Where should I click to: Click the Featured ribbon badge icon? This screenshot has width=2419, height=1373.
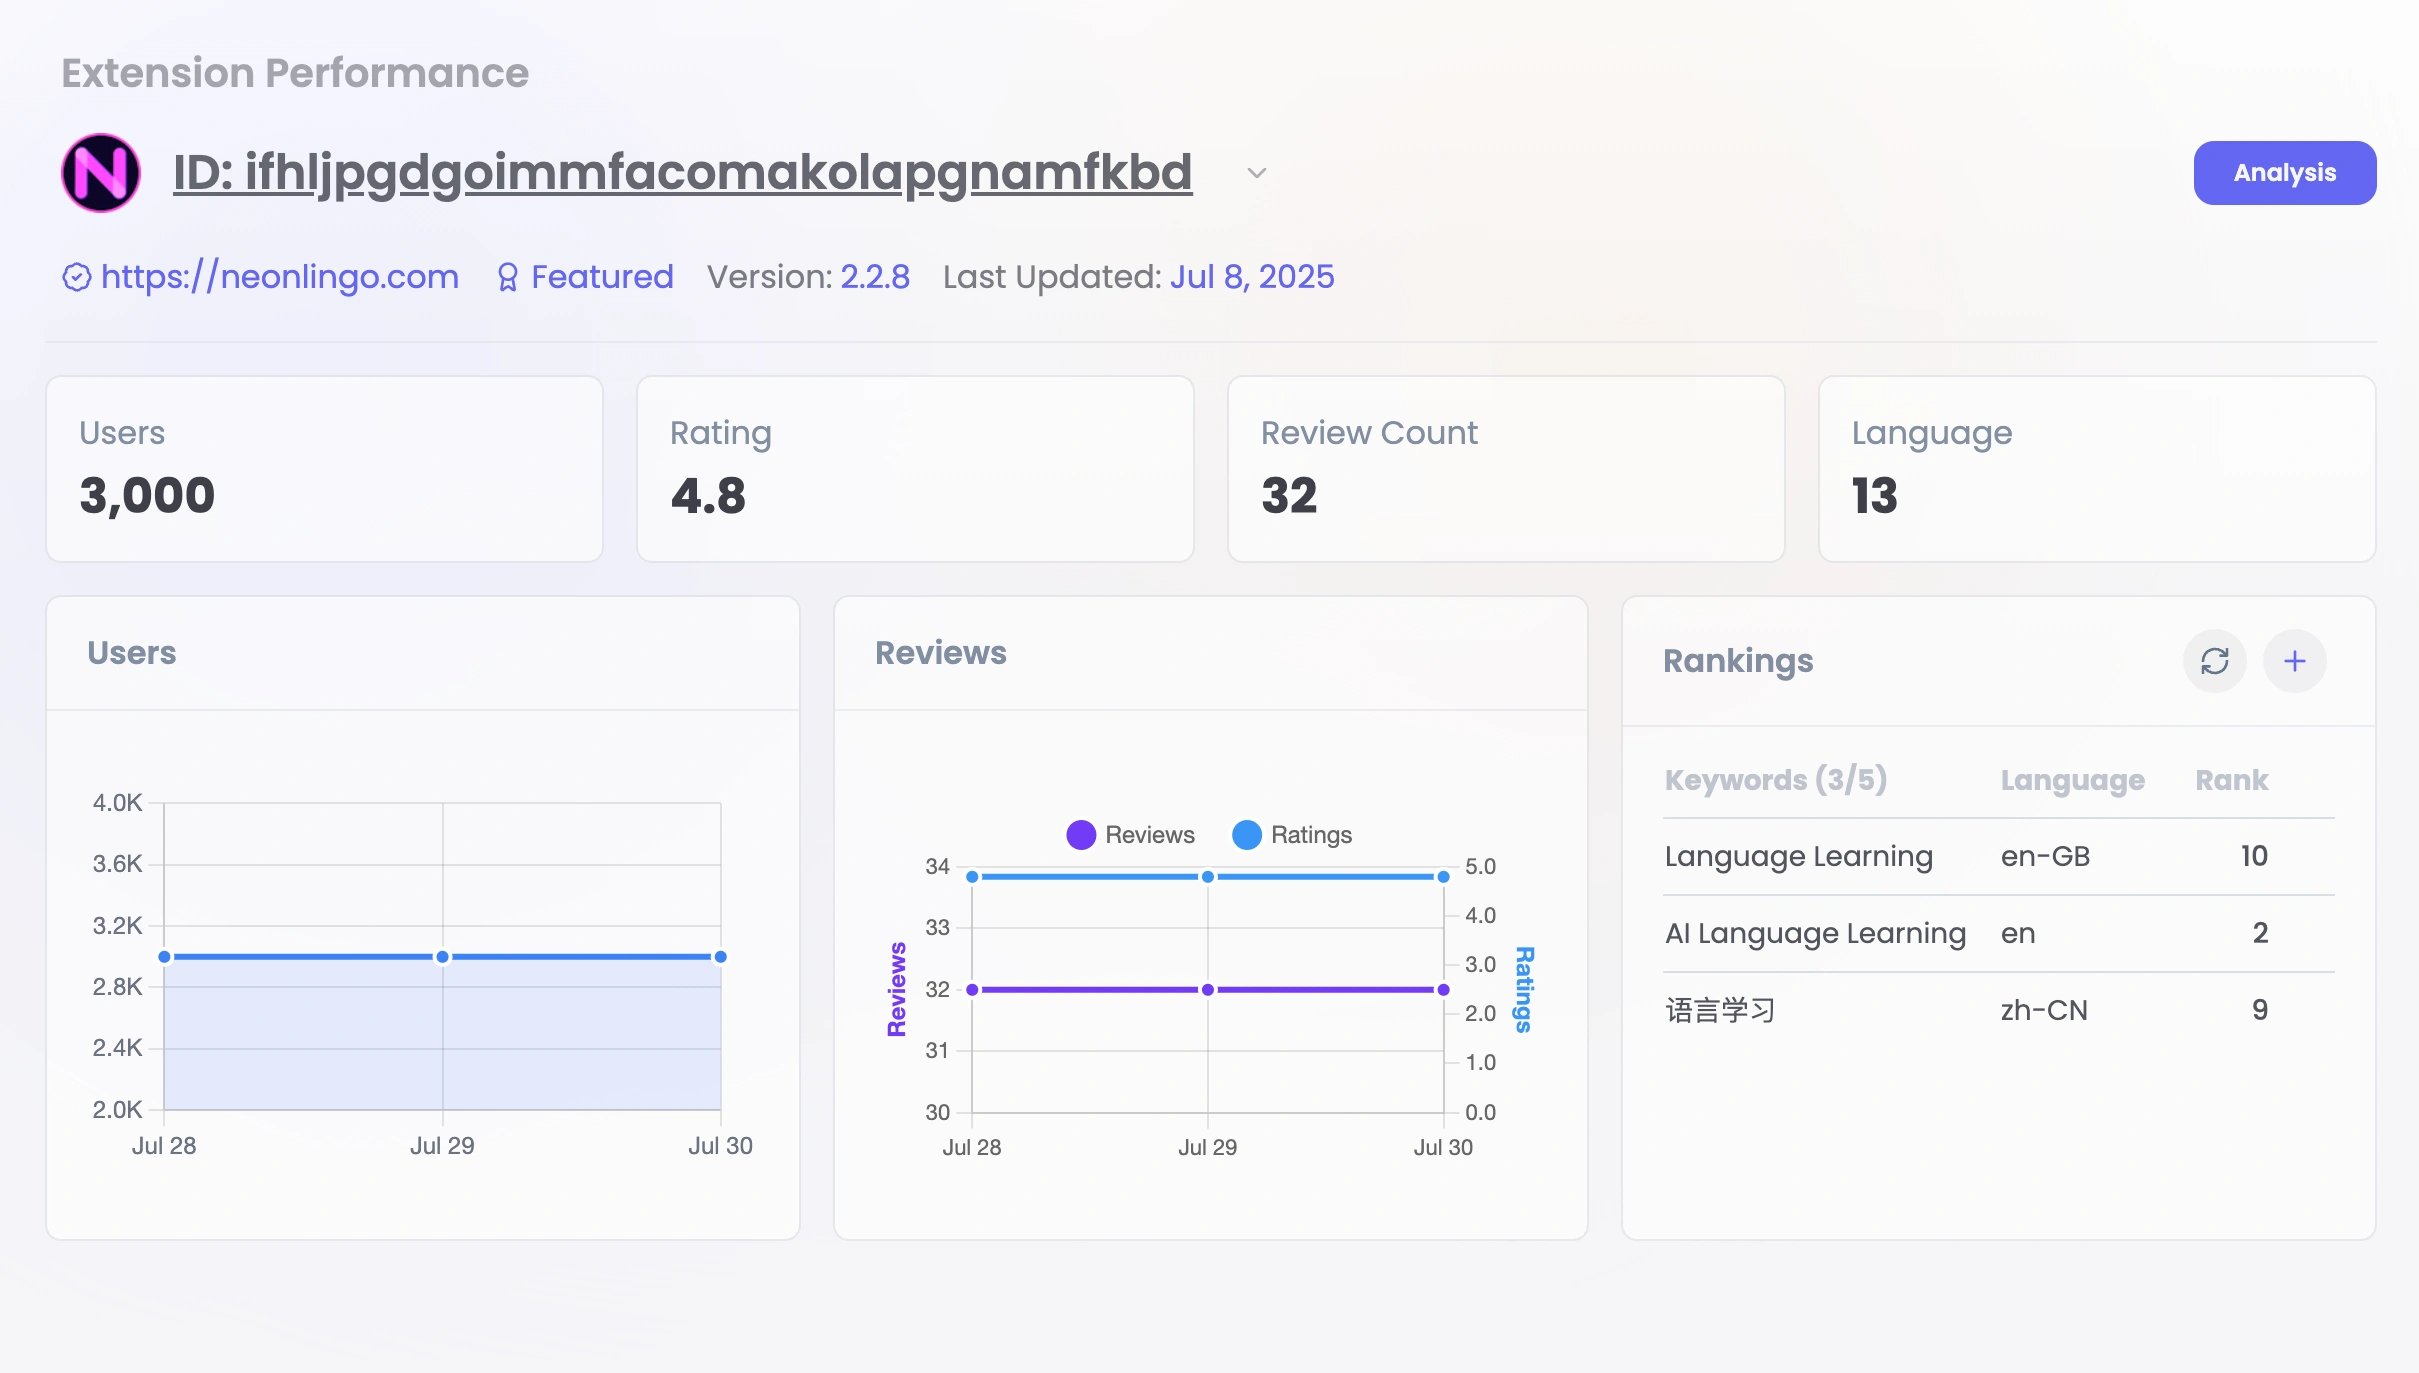click(508, 277)
